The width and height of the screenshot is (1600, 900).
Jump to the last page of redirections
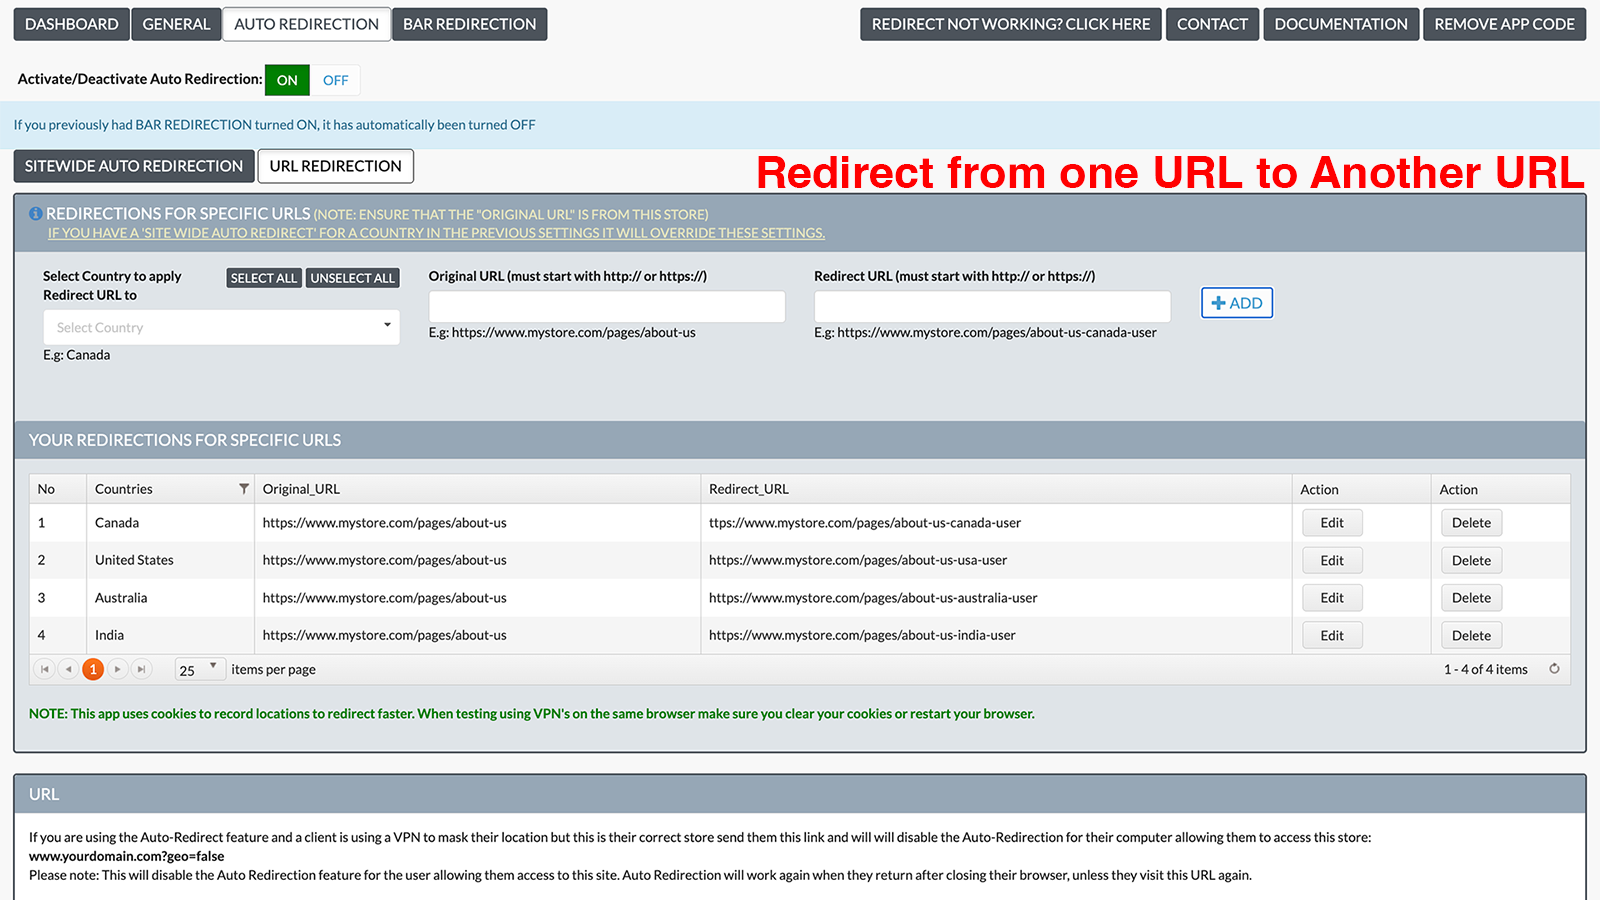(141, 668)
